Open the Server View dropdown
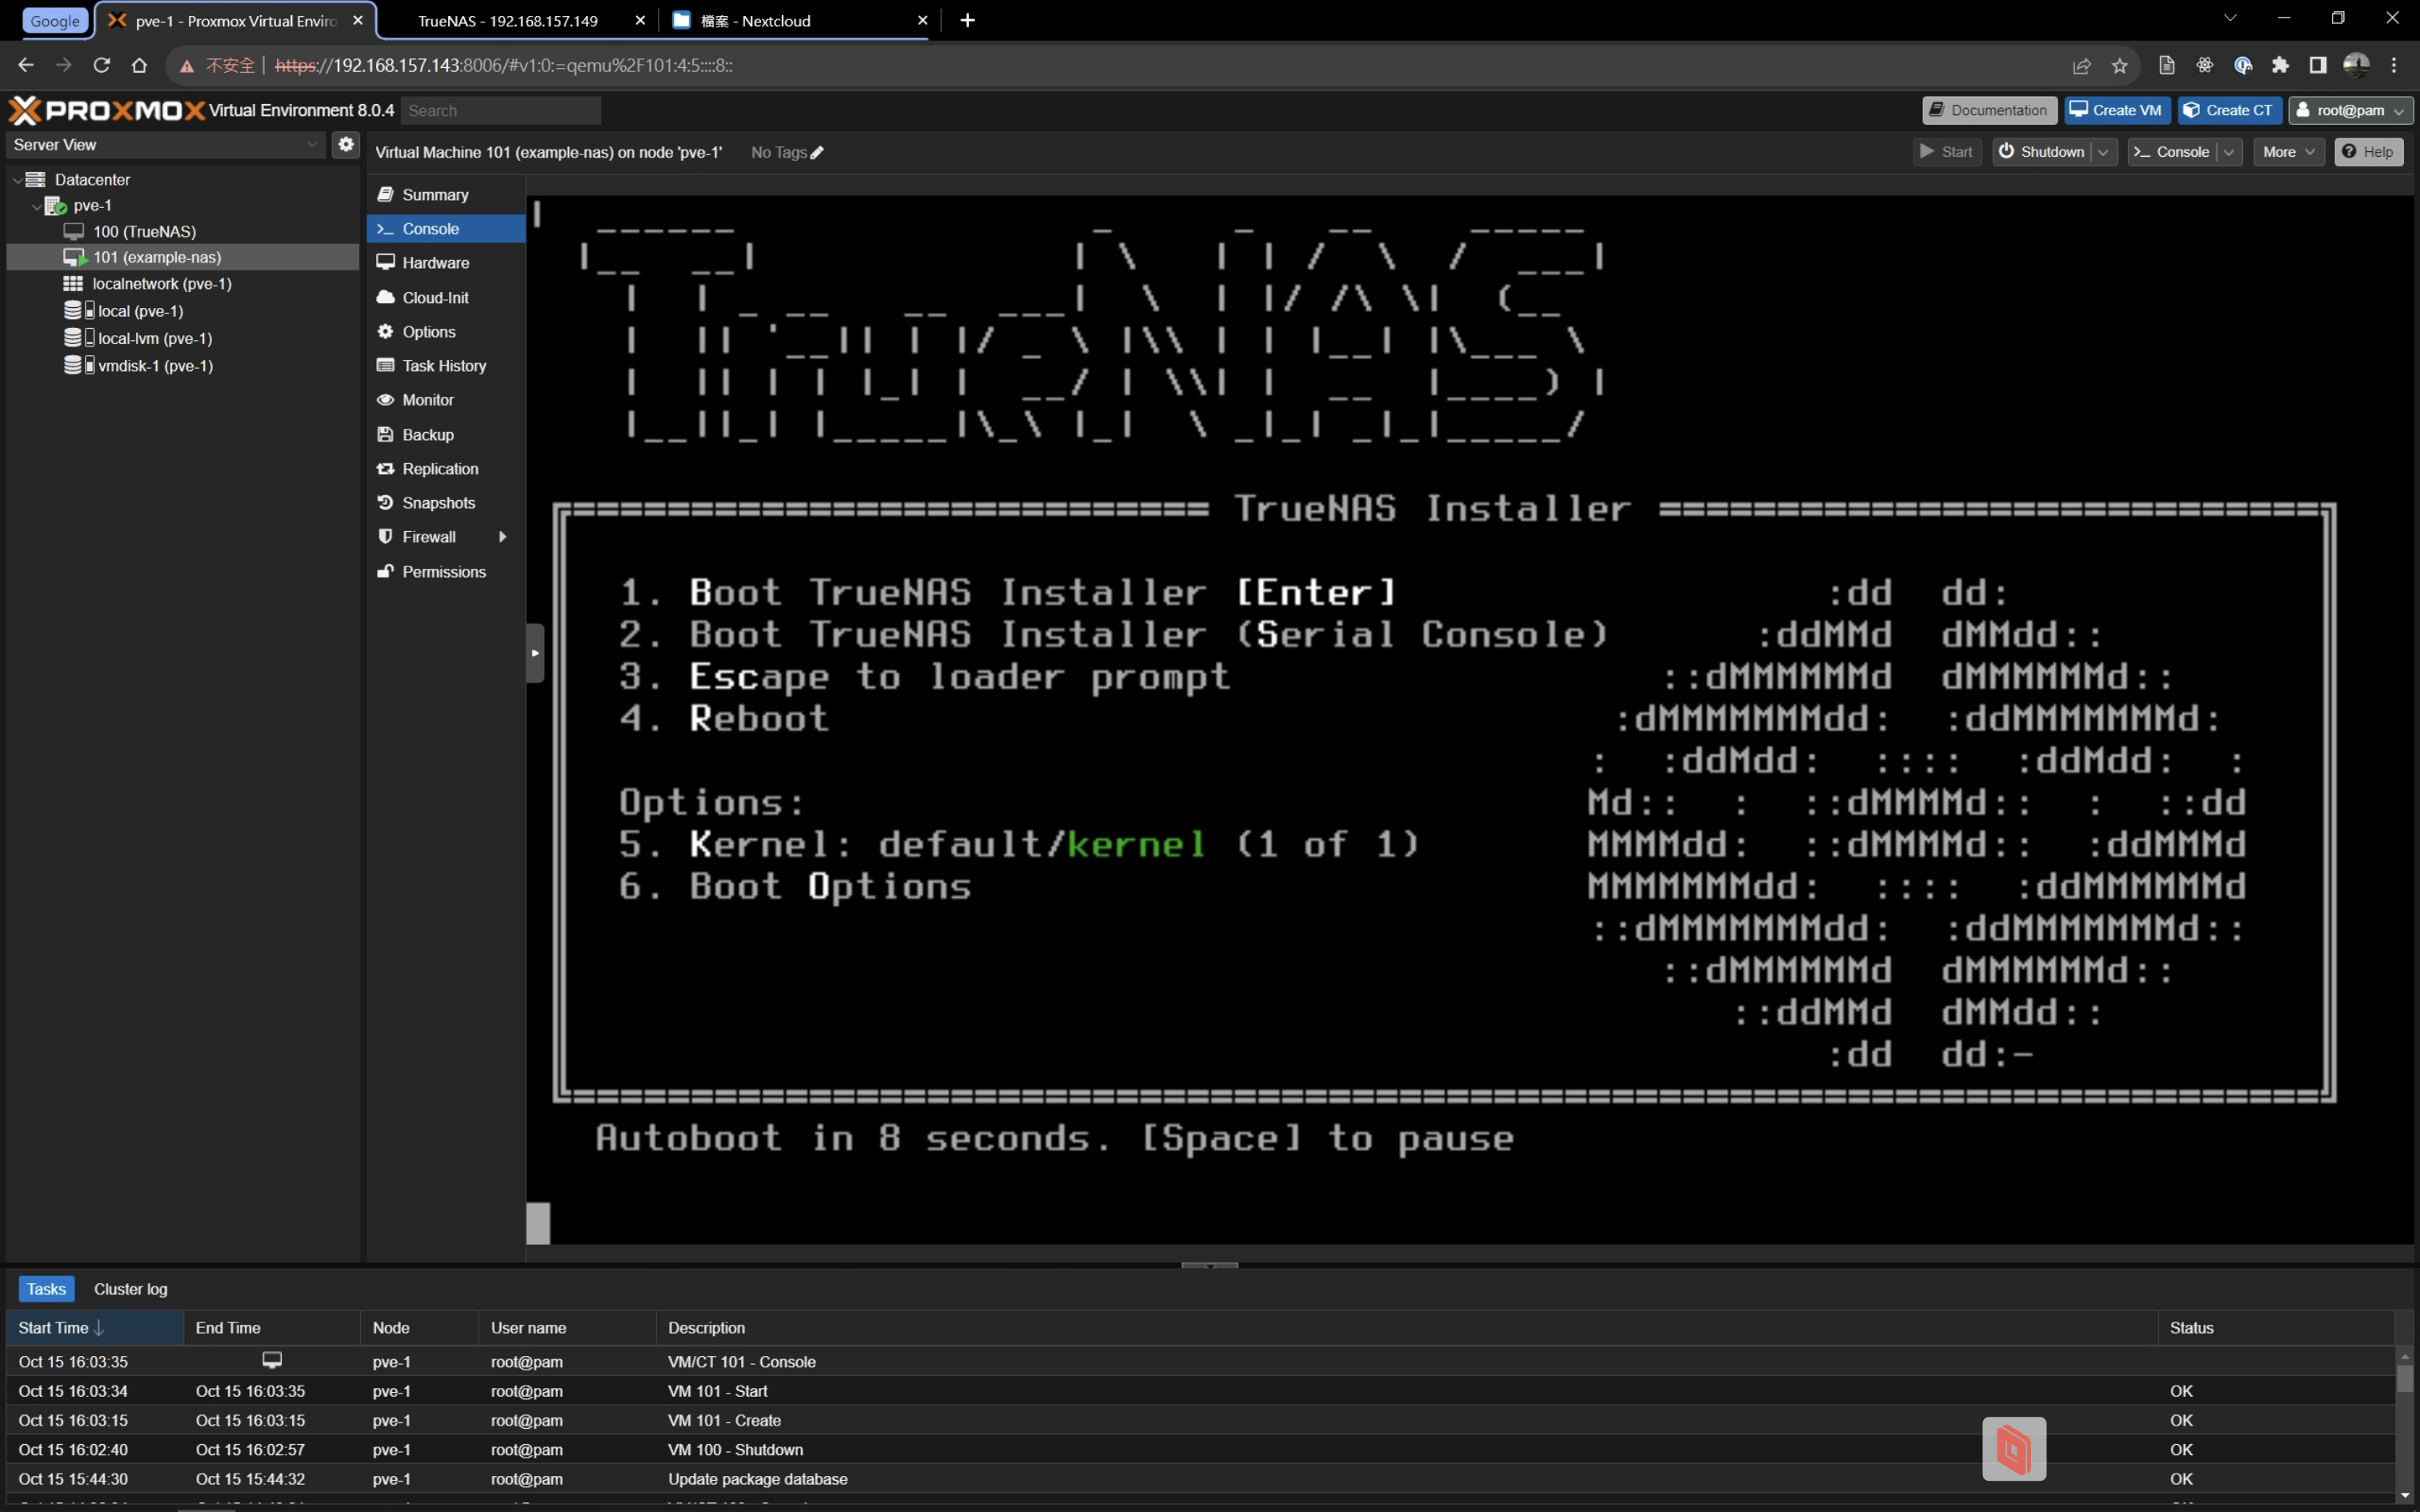Image resolution: width=2420 pixels, height=1512 pixels. 312,145
